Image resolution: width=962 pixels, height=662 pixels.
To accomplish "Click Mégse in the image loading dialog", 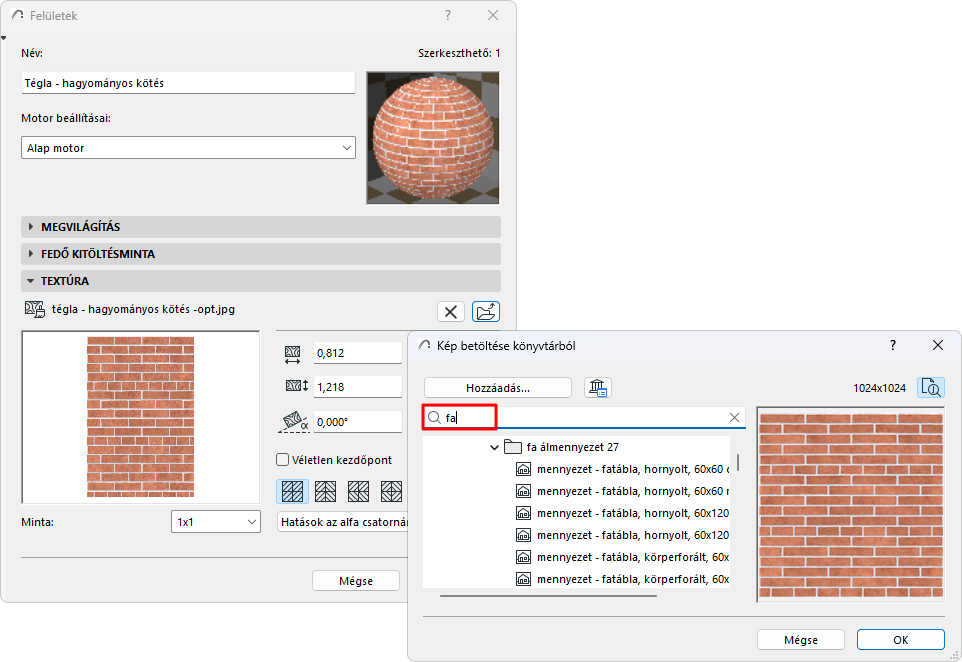I will [801, 640].
